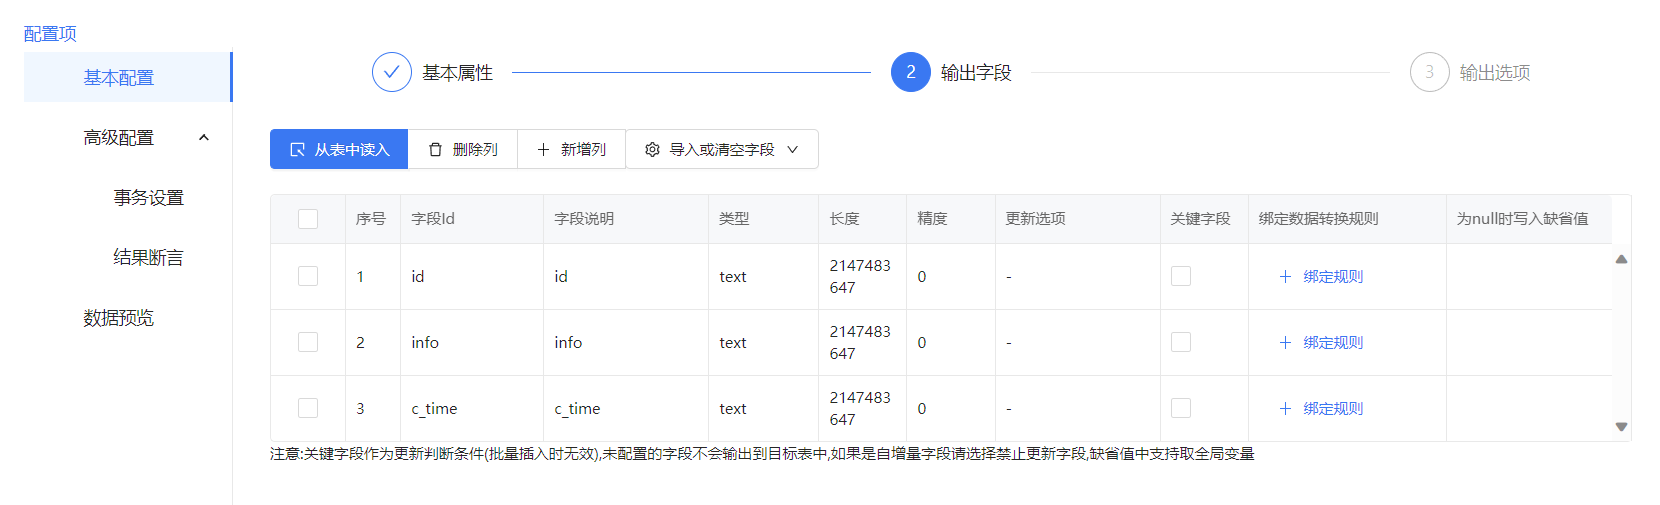Open the 高级配置 menu item
This screenshot has width=1660, height=505.
[x=128, y=138]
